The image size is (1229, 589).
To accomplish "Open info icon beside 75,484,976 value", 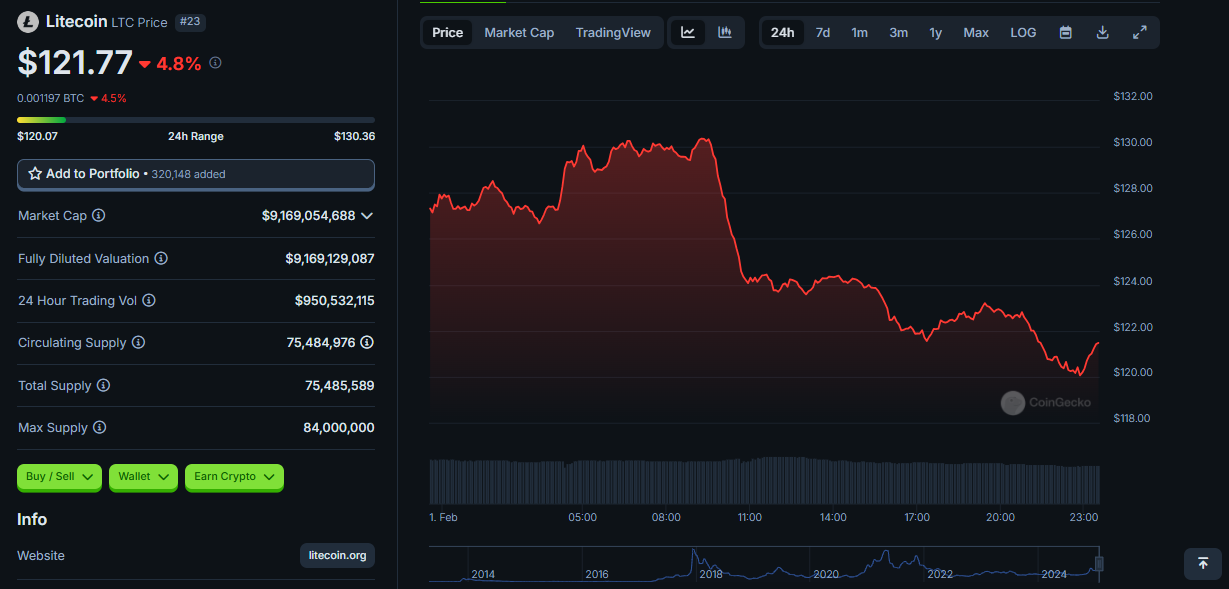I will click(367, 342).
